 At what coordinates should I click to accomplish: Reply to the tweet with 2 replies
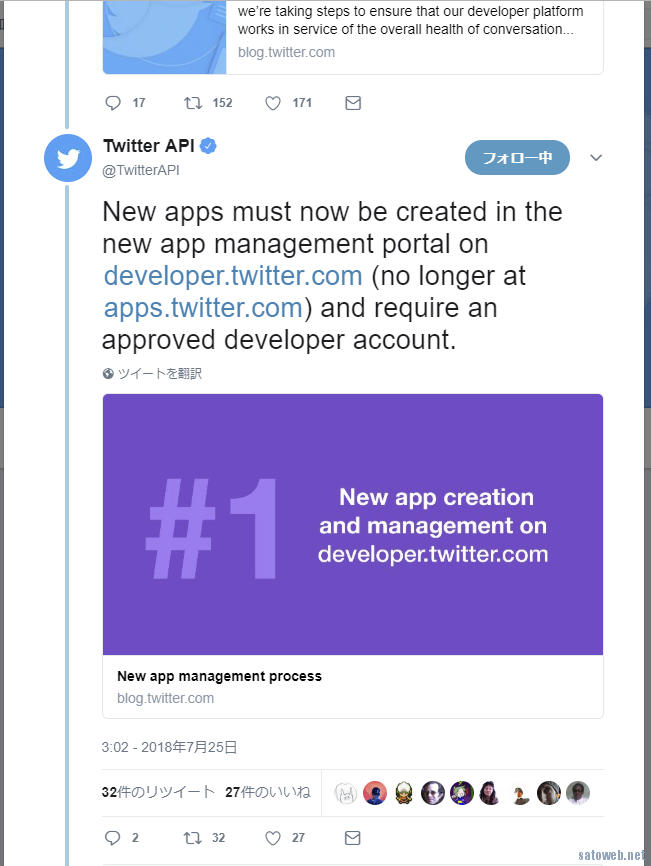click(113, 838)
